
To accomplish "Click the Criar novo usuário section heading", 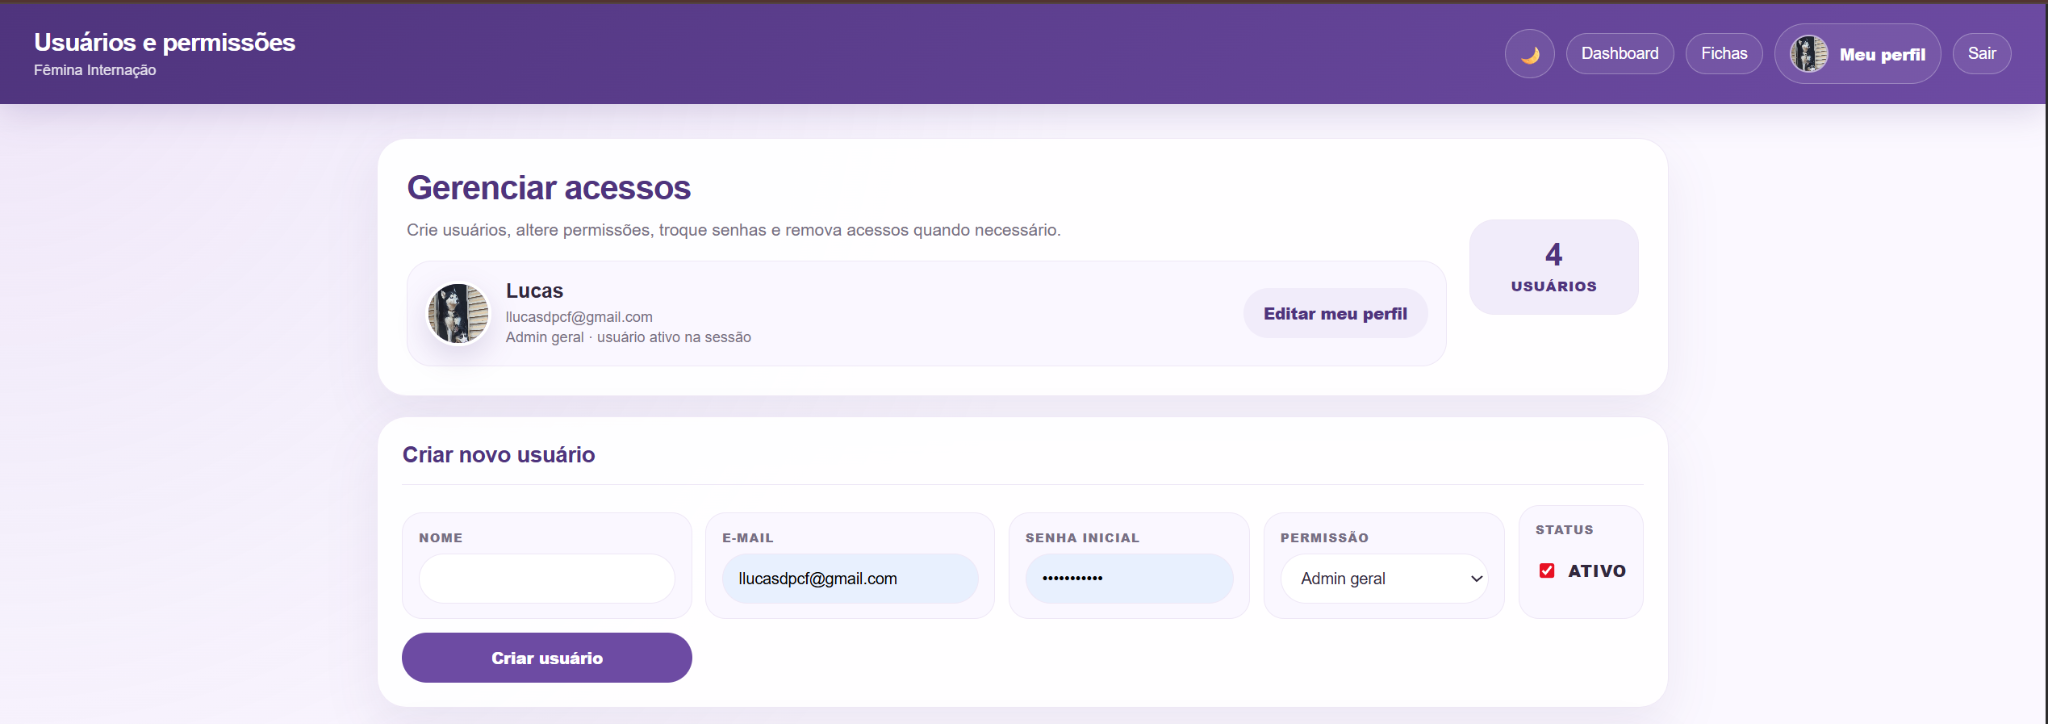I will (x=499, y=455).
